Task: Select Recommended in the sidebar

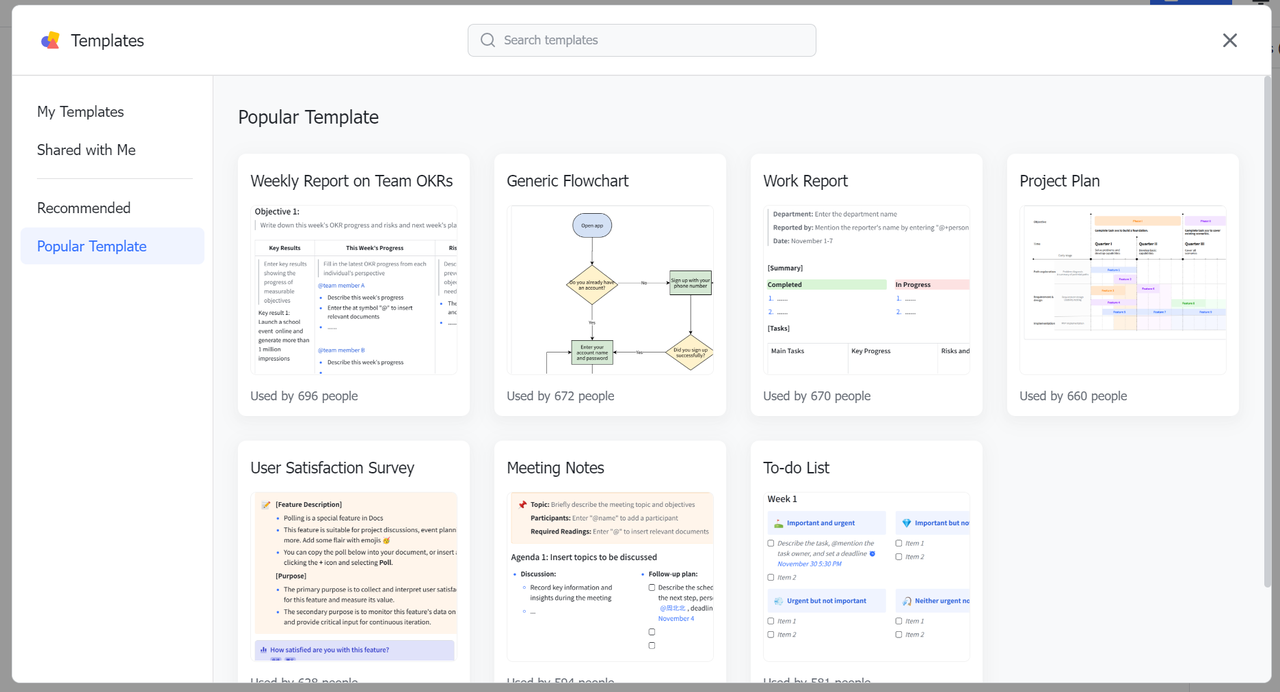Action: [84, 208]
